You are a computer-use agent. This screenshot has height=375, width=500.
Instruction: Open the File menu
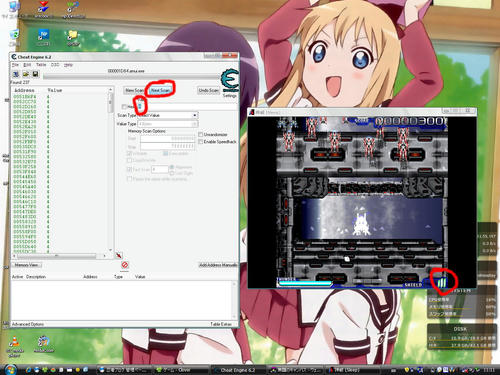[x=15, y=65]
